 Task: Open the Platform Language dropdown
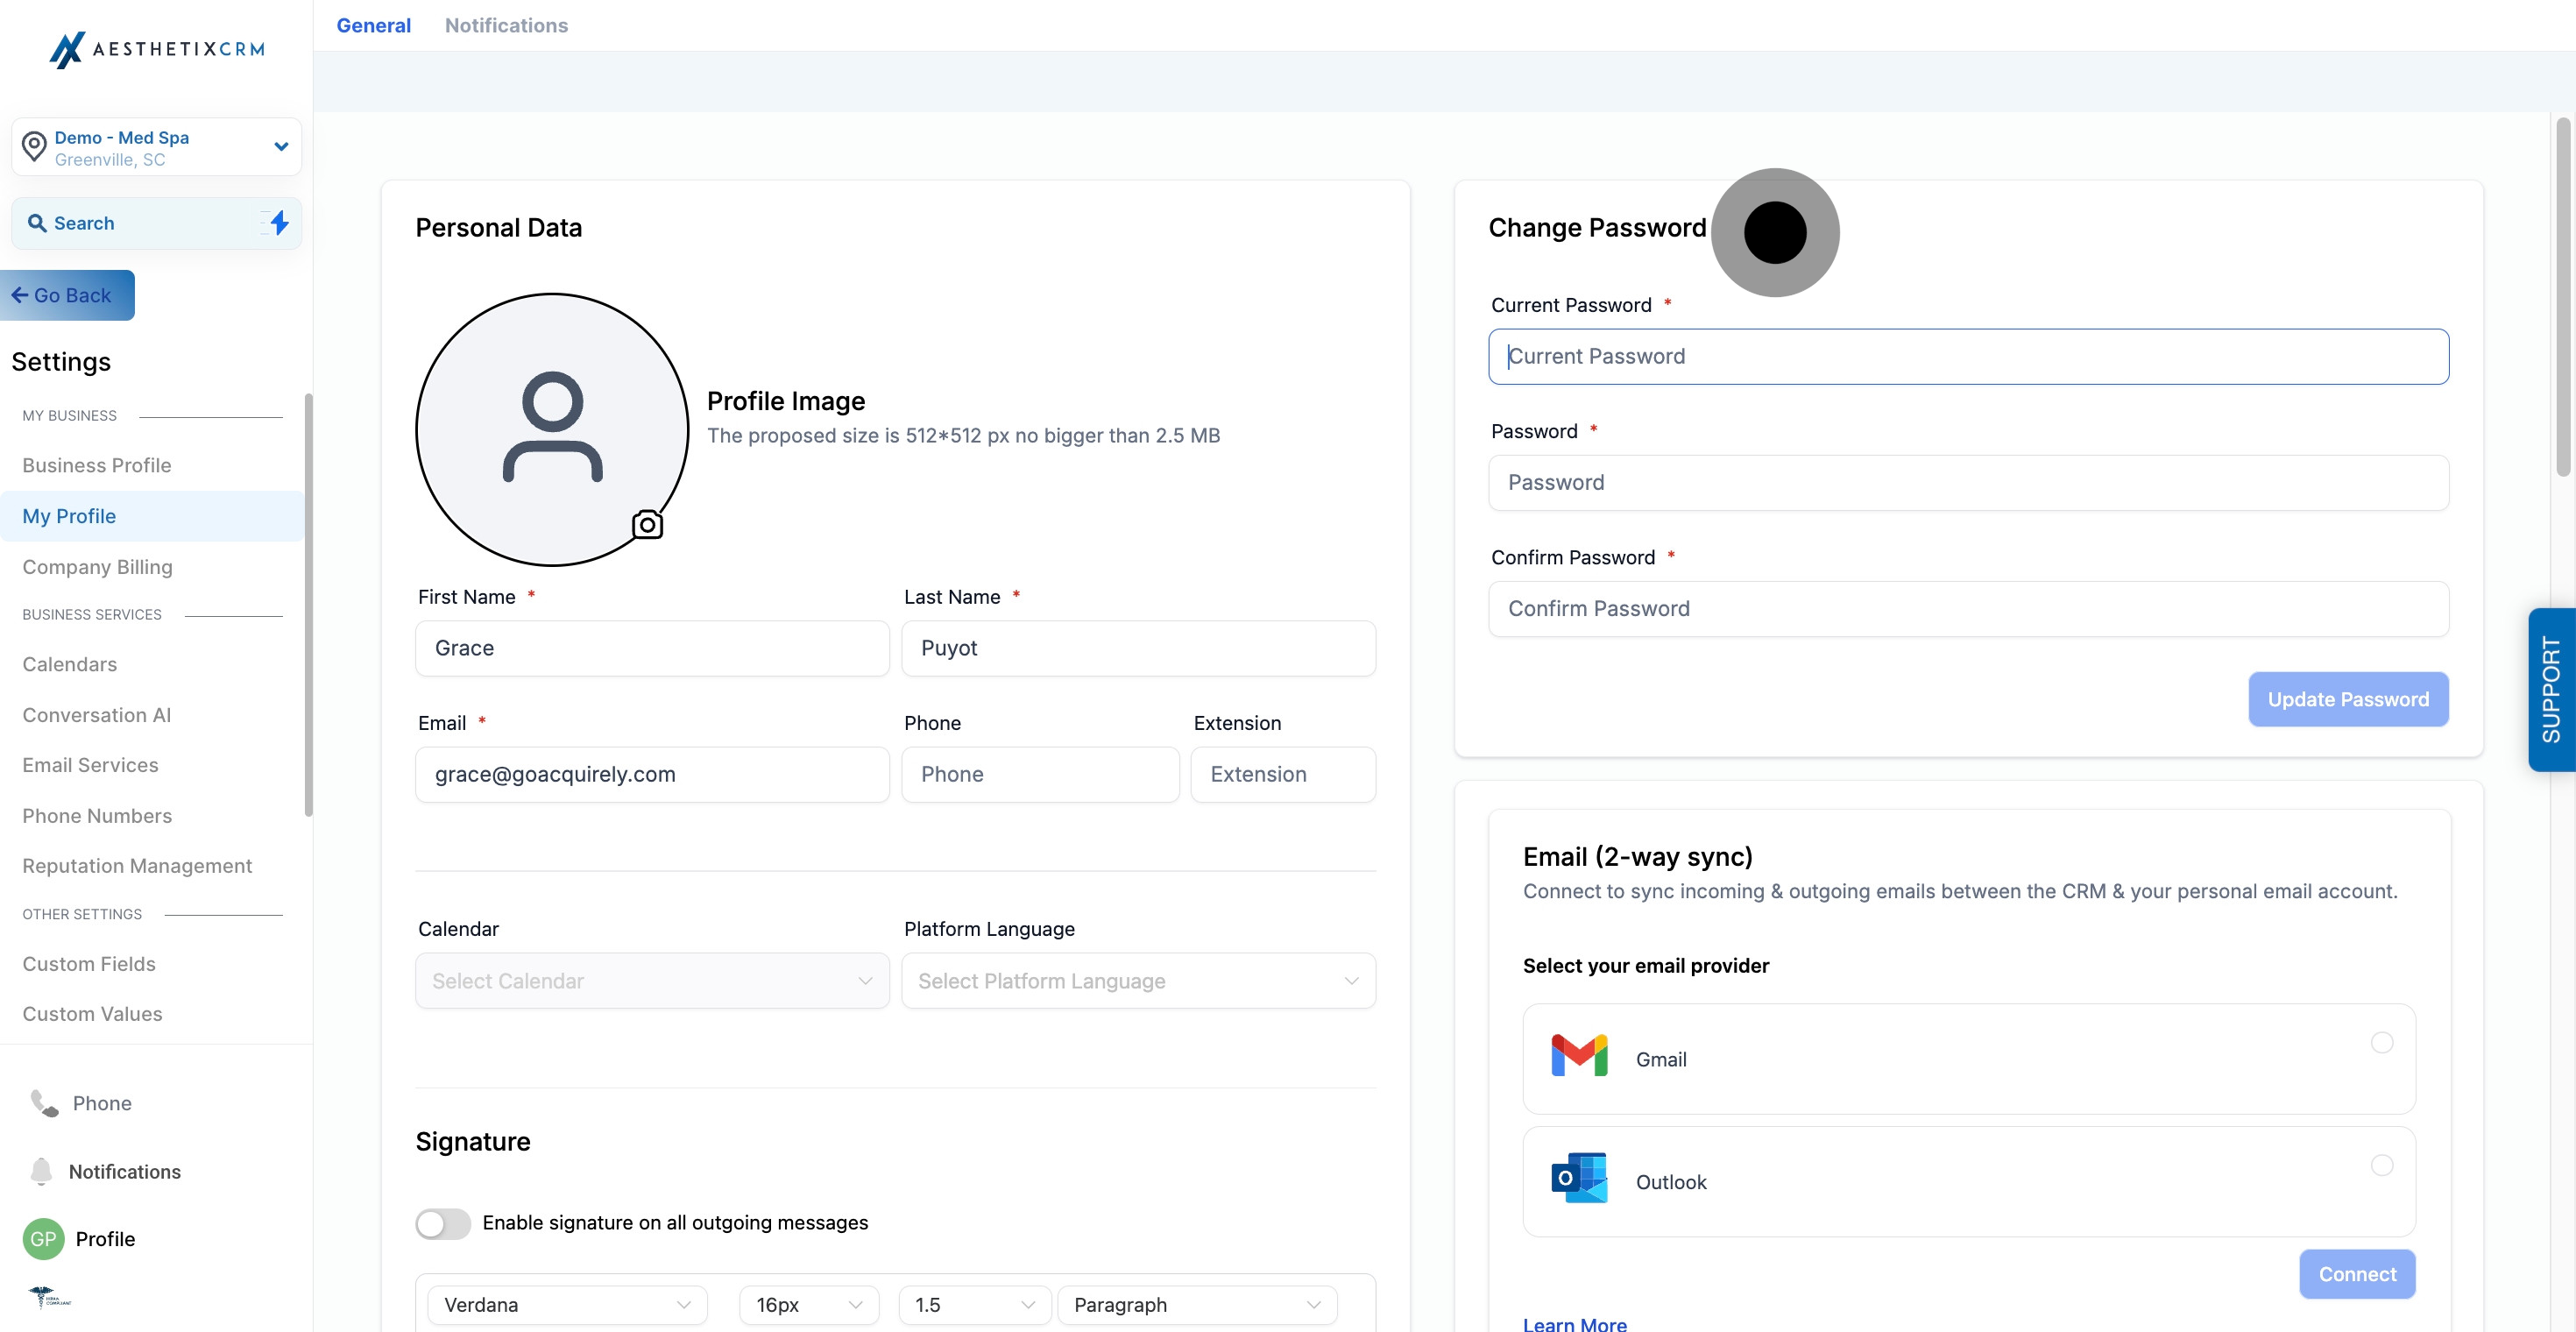(x=1138, y=980)
